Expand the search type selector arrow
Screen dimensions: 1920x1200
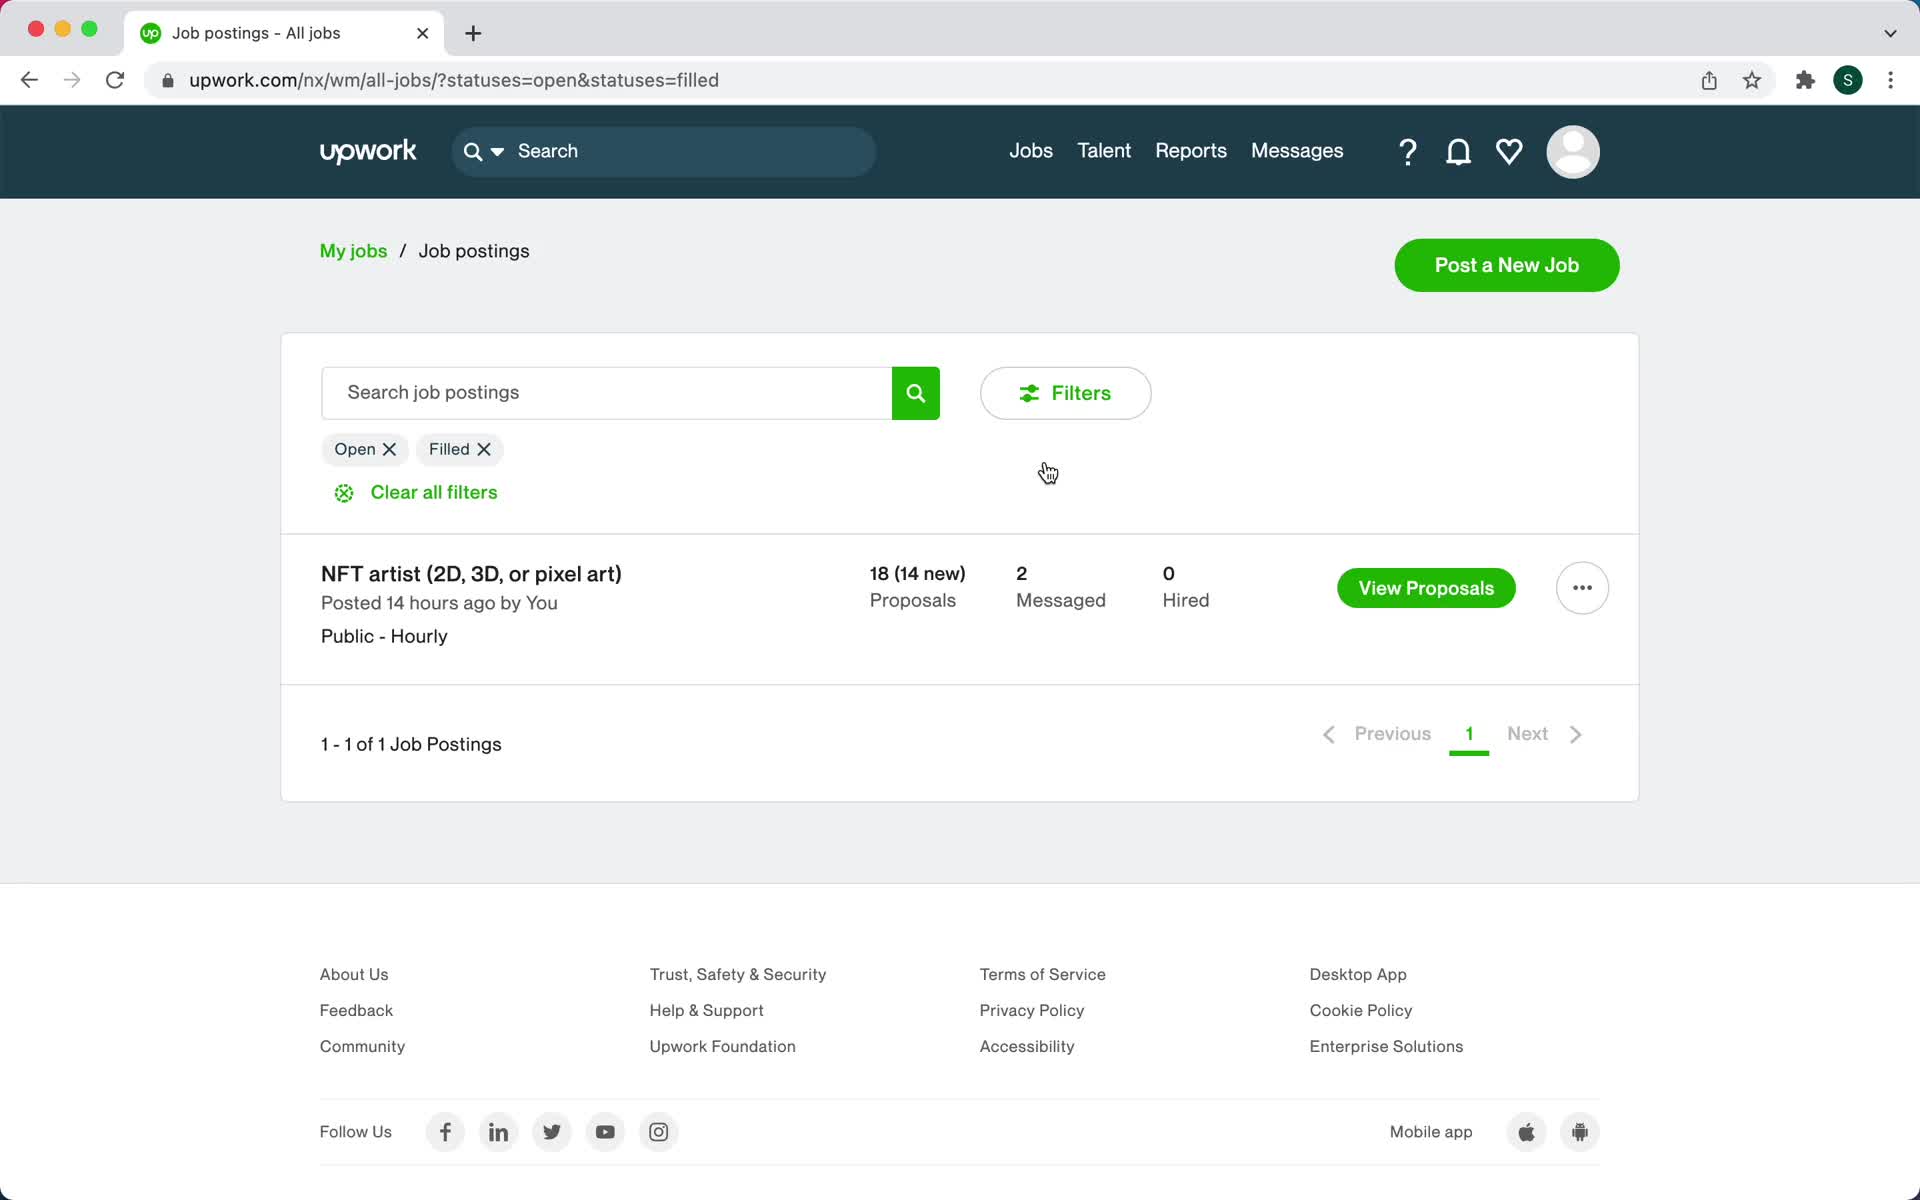pyautogui.click(x=498, y=151)
